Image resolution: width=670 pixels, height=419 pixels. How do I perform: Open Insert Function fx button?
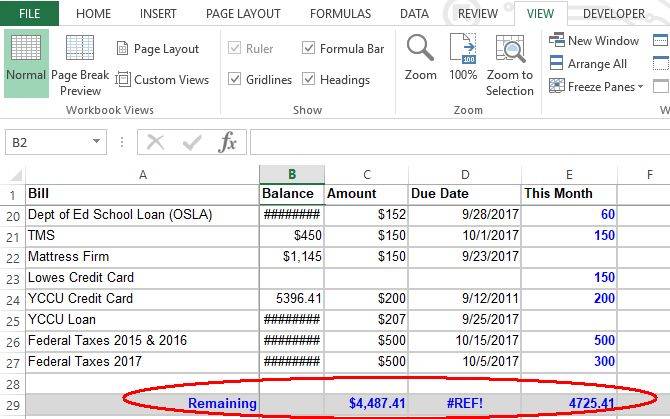point(227,142)
